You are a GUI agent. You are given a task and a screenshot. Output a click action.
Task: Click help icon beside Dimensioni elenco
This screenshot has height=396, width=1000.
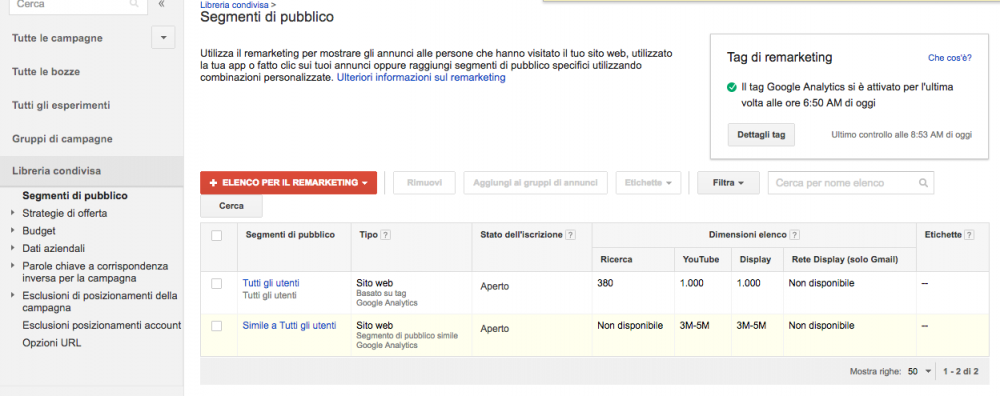[x=795, y=235]
